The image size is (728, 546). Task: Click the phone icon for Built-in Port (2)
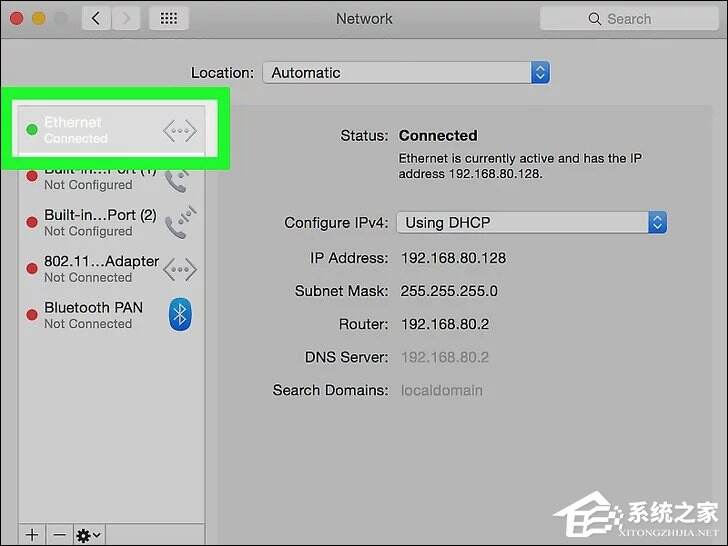click(180, 222)
